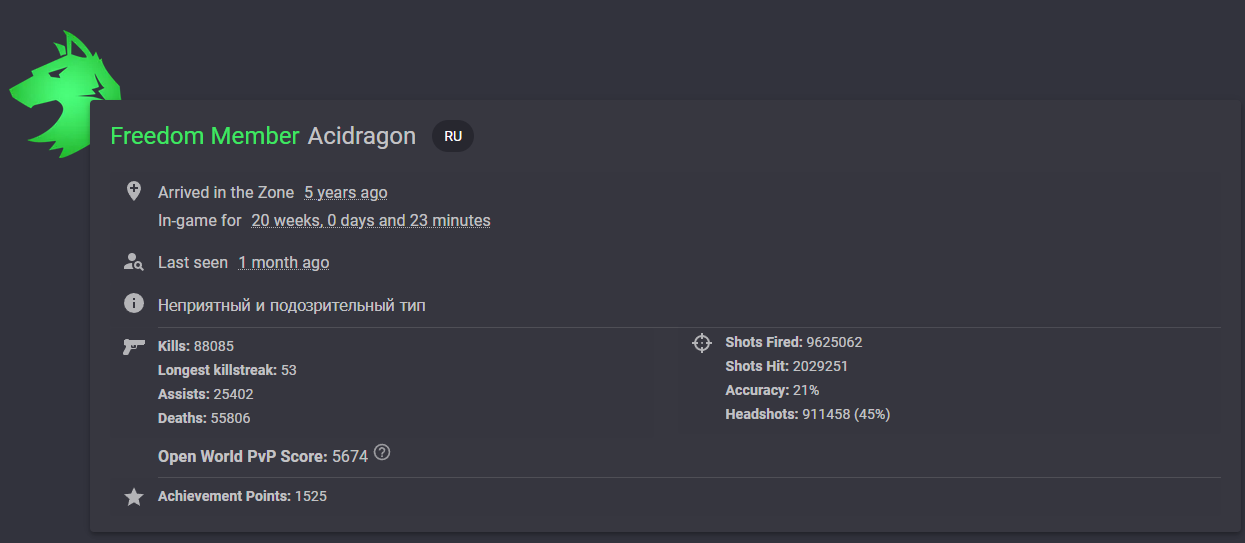Open the PvP Score question mark help
The width and height of the screenshot is (1245, 543).
pos(382,453)
